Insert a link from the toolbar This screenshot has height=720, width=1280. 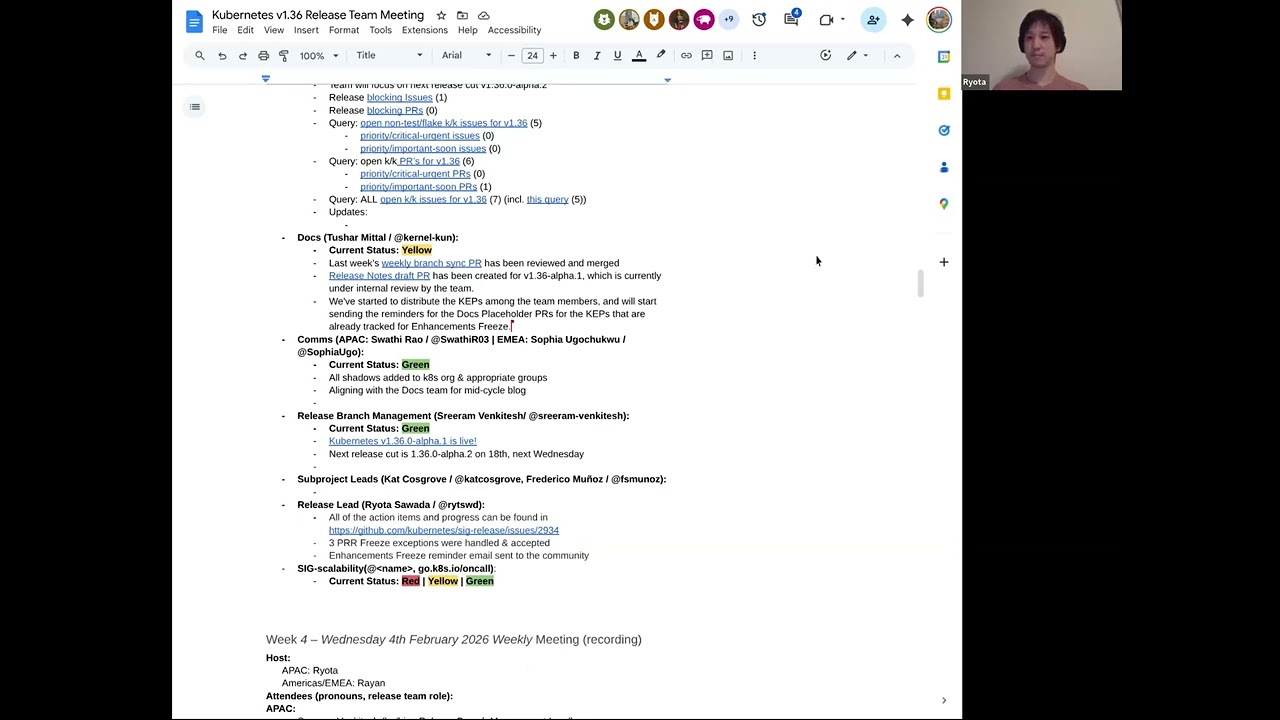[686, 56]
